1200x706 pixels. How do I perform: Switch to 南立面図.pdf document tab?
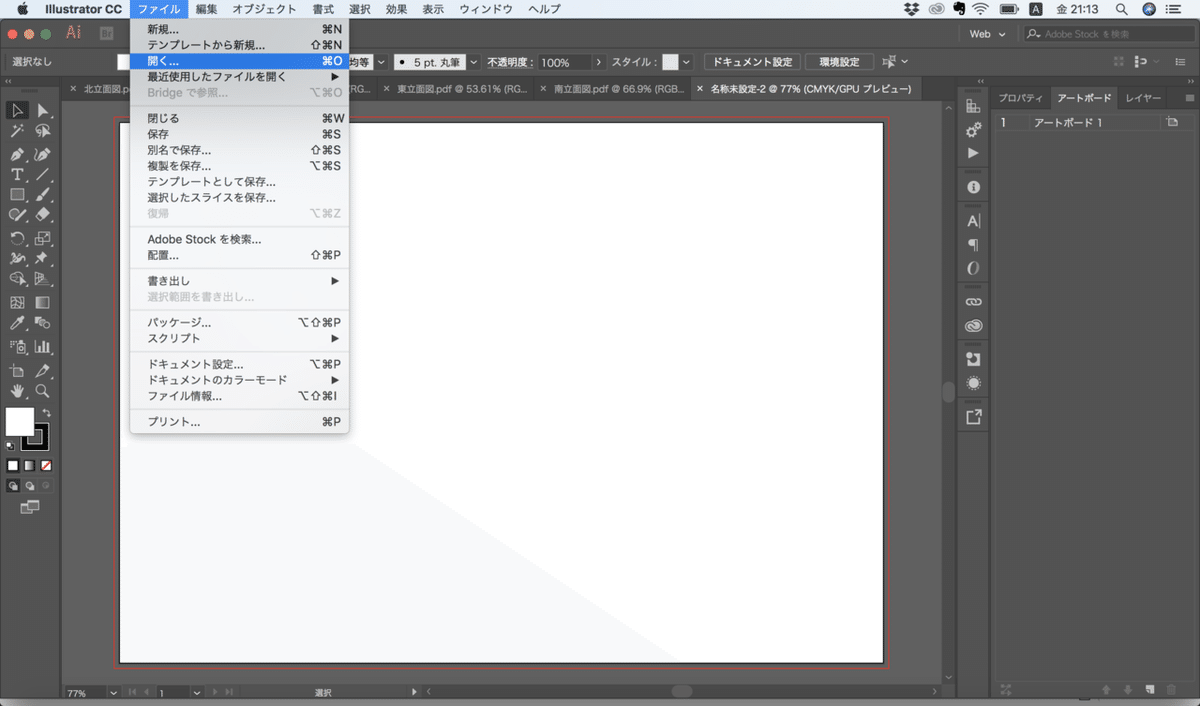coord(611,89)
